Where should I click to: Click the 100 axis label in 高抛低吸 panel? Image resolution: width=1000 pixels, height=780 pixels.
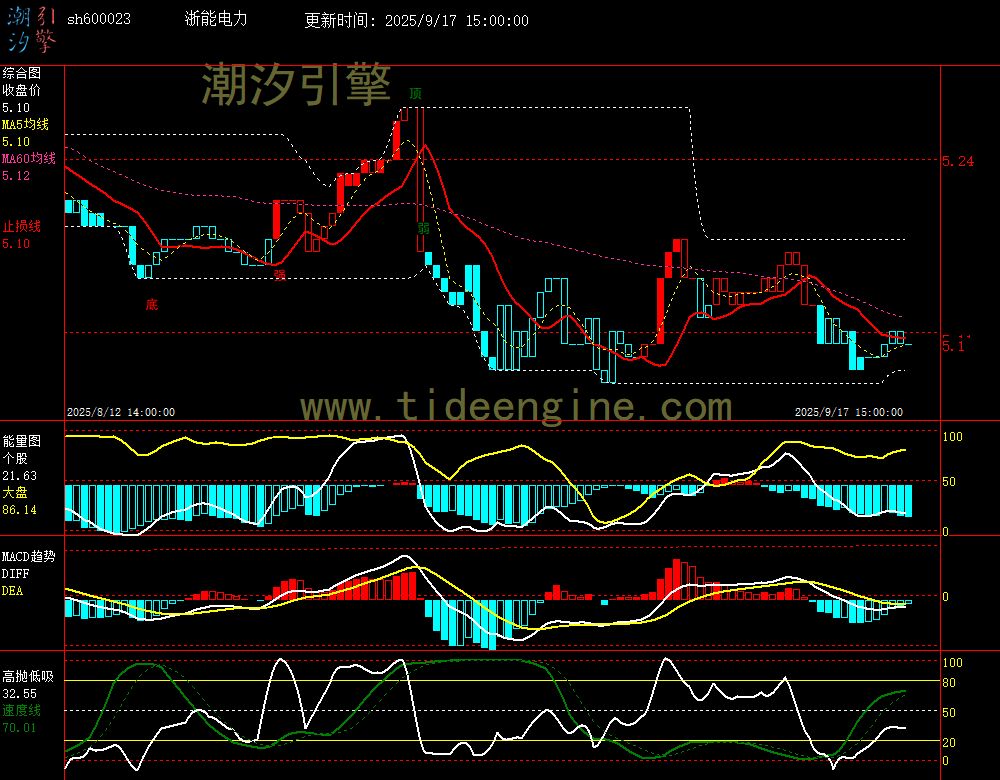click(x=952, y=663)
